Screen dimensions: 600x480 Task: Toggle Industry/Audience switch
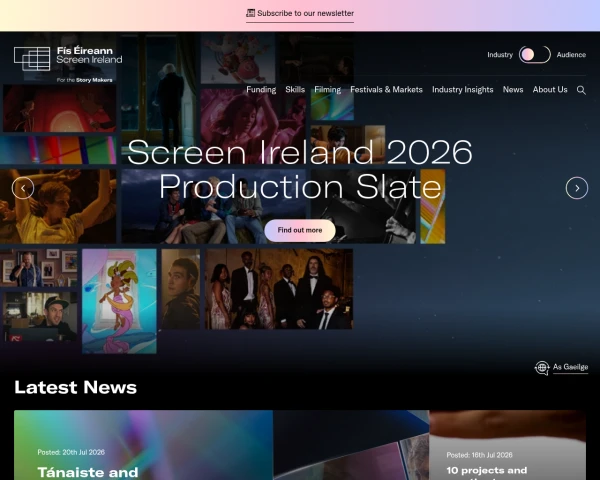point(535,54)
